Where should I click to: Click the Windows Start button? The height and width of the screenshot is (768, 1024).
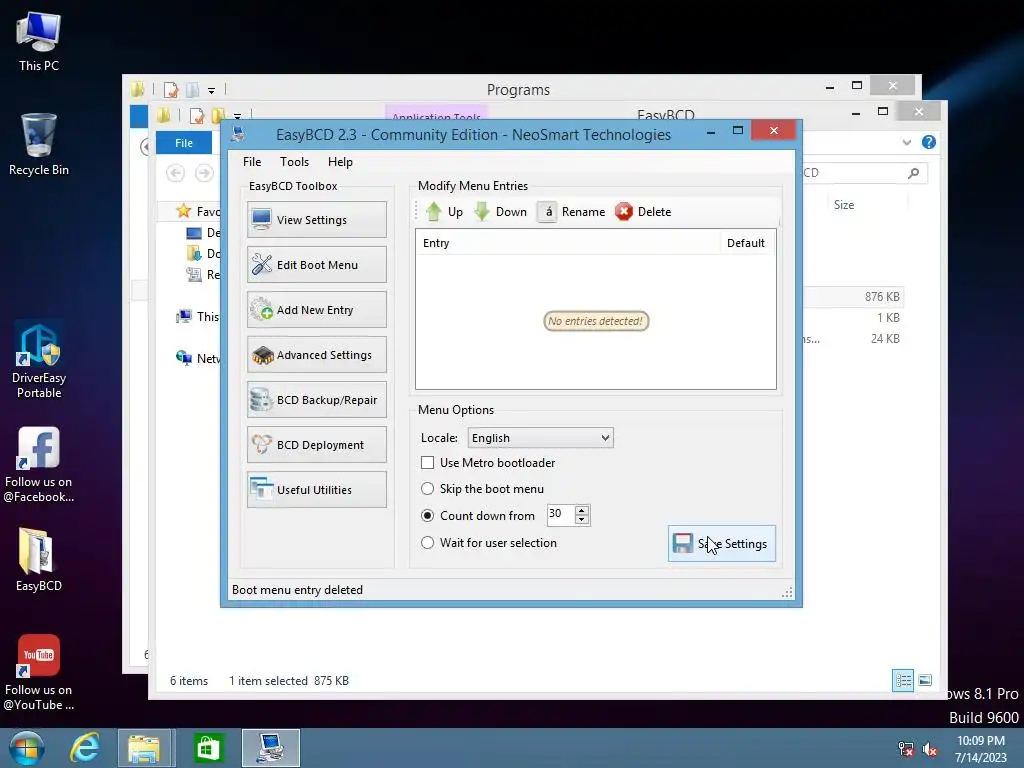(26, 748)
